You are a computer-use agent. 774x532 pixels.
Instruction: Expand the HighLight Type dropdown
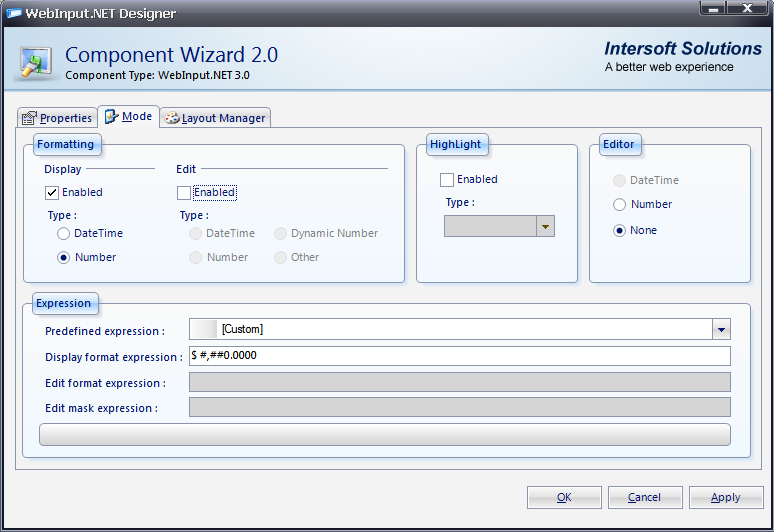pyautogui.click(x=545, y=227)
